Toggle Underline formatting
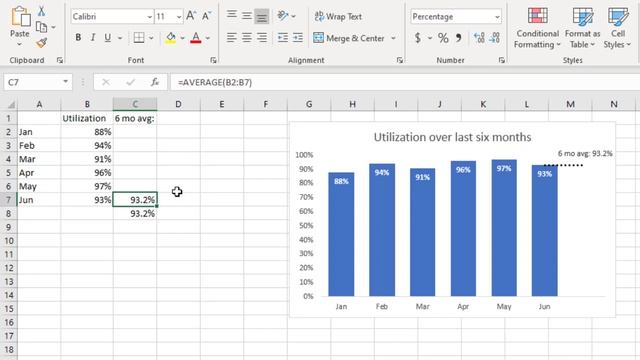This screenshot has width=640, height=360. pyautogui.click(x=107, y=38)
